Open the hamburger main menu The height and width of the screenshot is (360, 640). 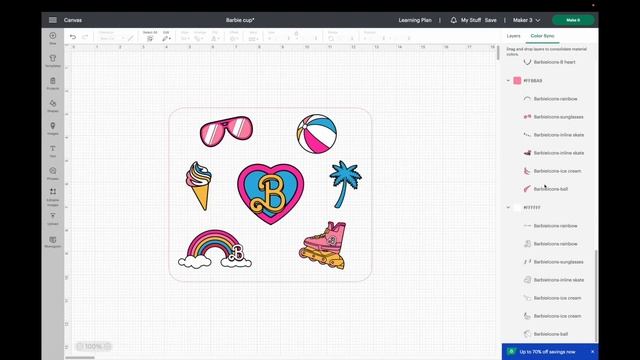click(53, 20)
